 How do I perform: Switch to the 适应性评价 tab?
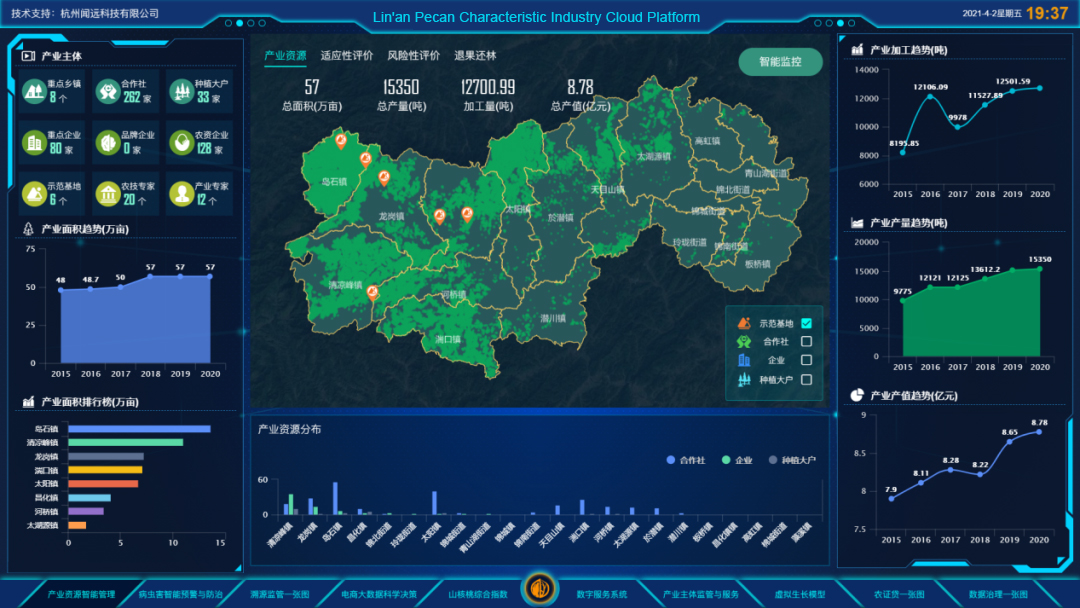coord(346,56)
